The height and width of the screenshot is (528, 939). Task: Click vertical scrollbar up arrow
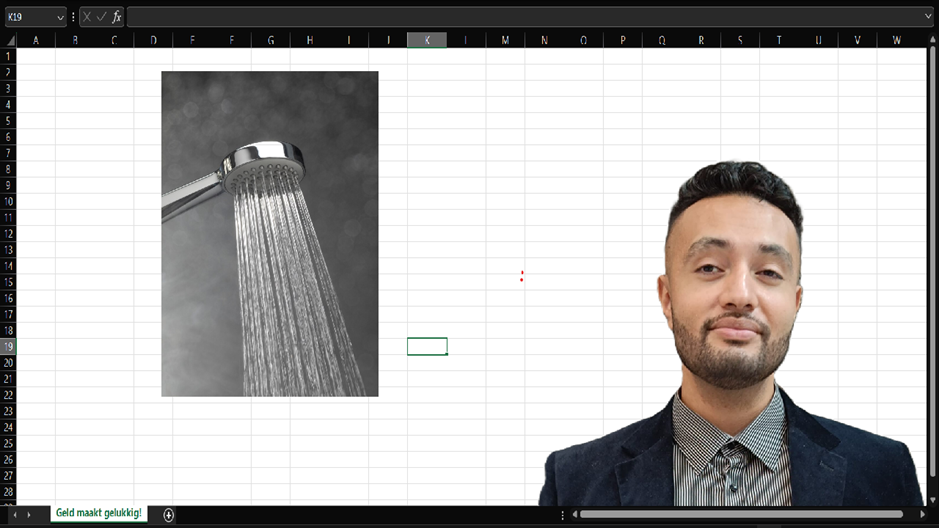[932, 40]
